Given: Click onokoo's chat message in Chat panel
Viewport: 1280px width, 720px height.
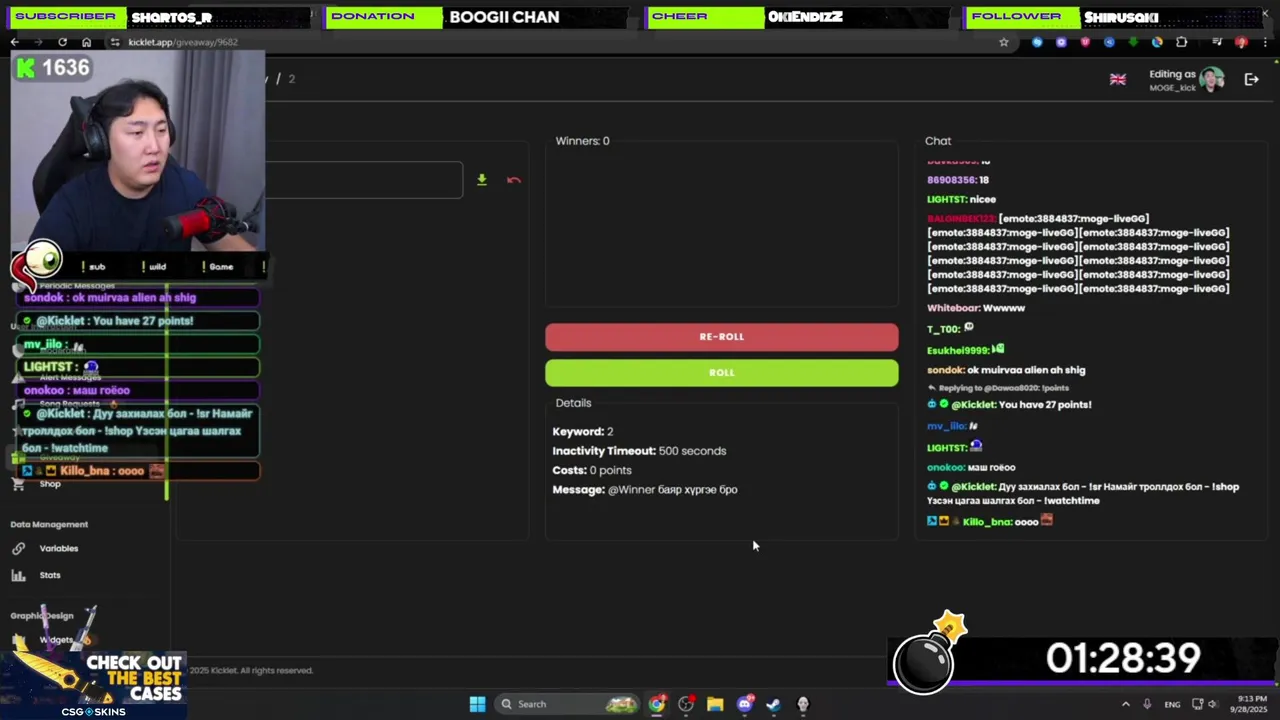Looking at the screenshot, I should click(971, 467).
